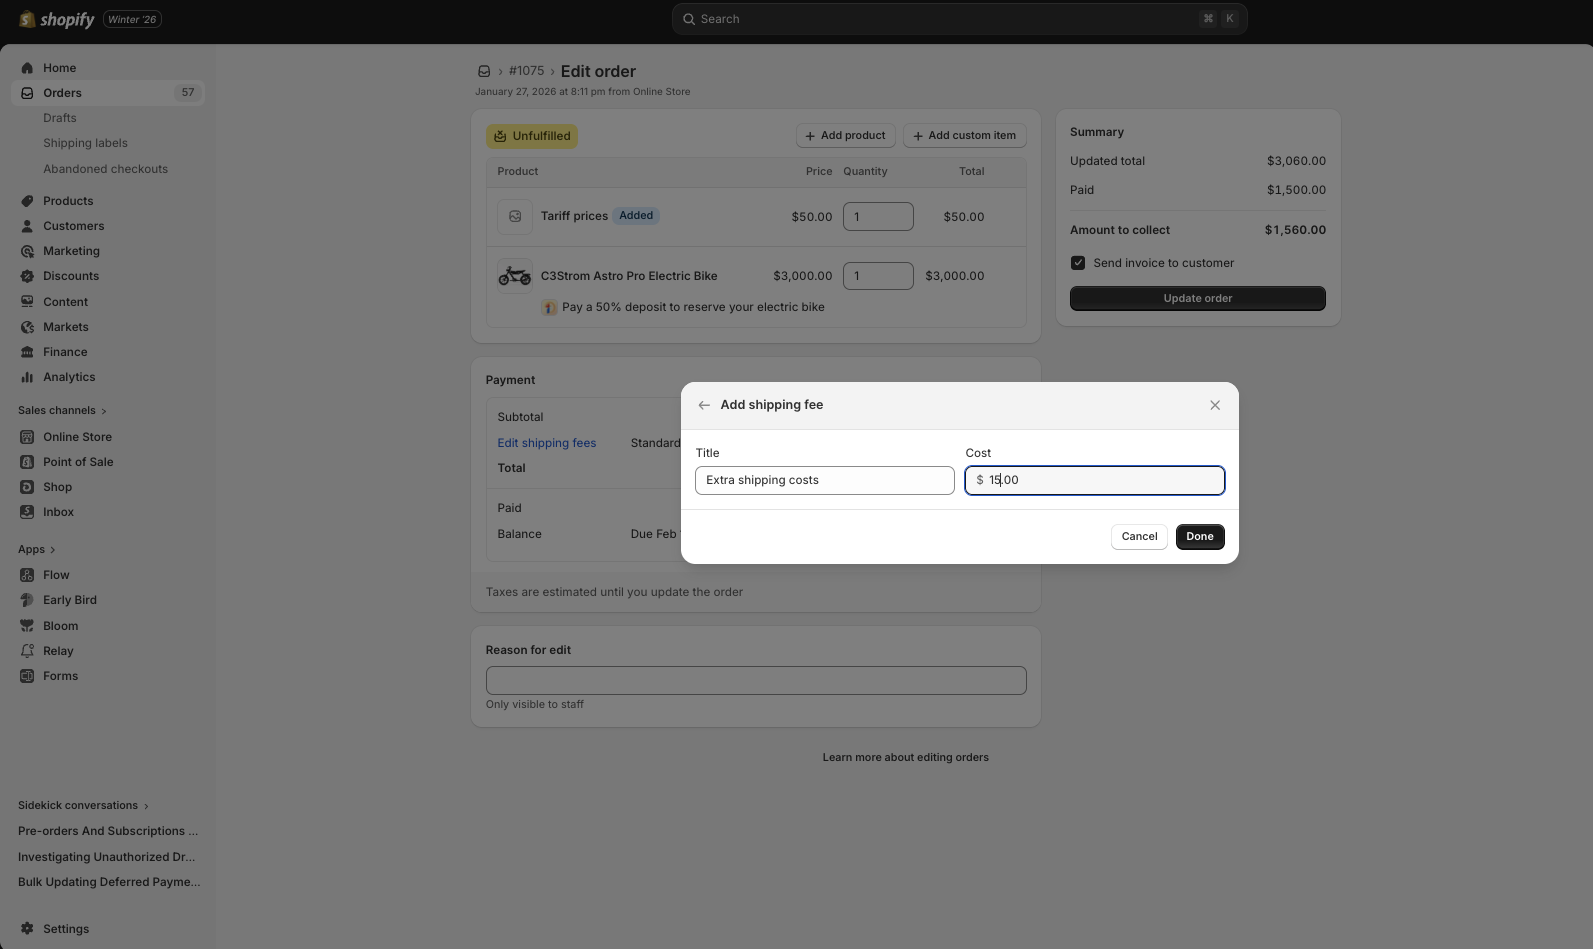This screenshot has width=1593, height=949.
Task: Click the Amount to collect $1,560.00 value
Action: point(1295,230)
